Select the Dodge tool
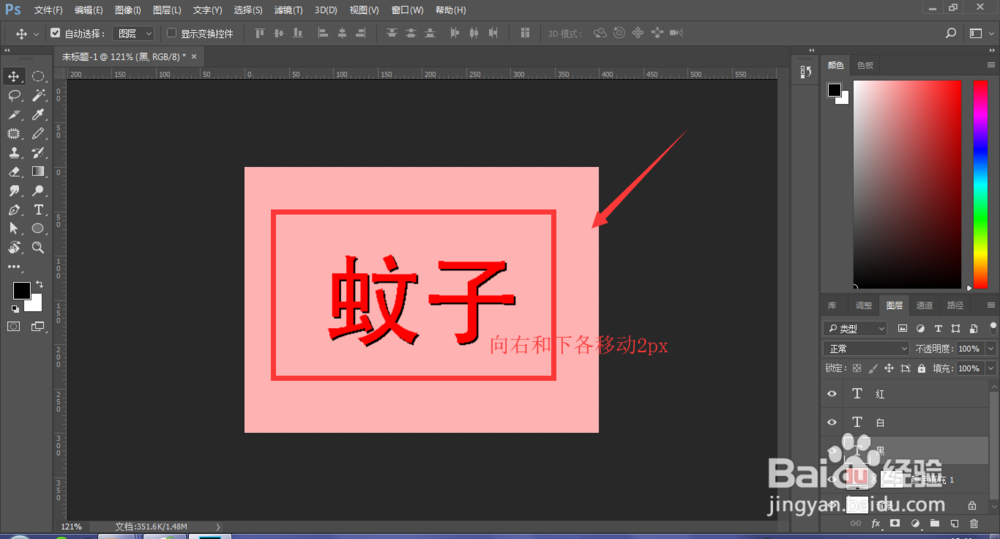This screenshot has height=539, width=1000. (x=38, y=191)
